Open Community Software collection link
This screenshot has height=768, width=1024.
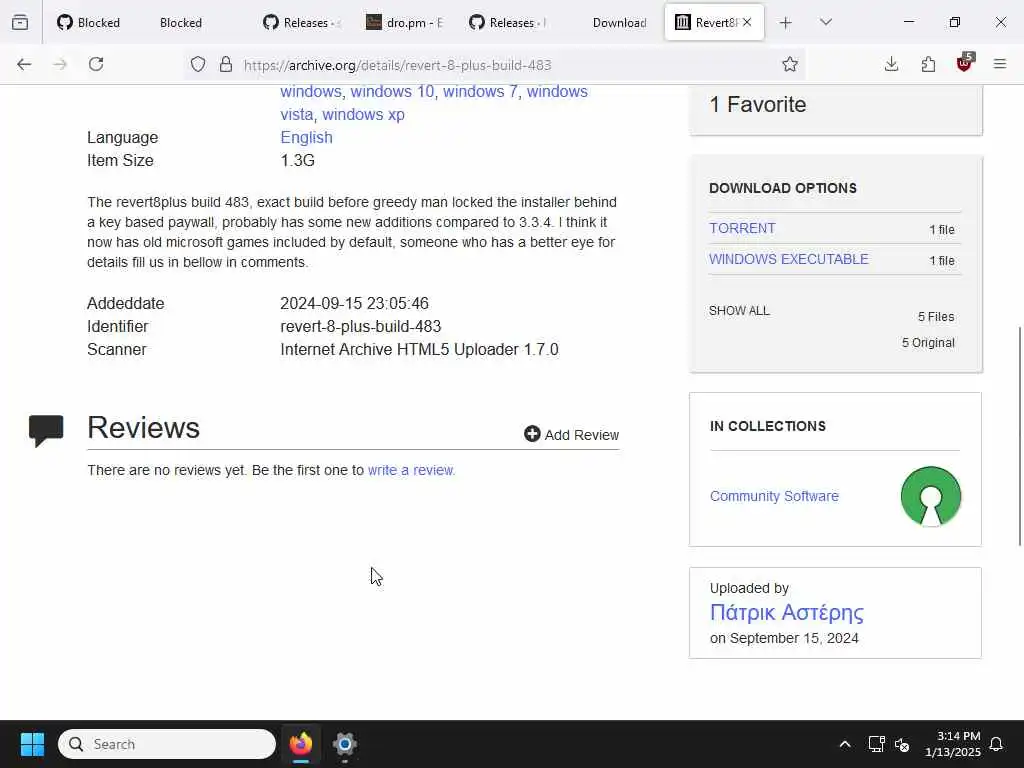pyautogui.click(x=774, y=496)
